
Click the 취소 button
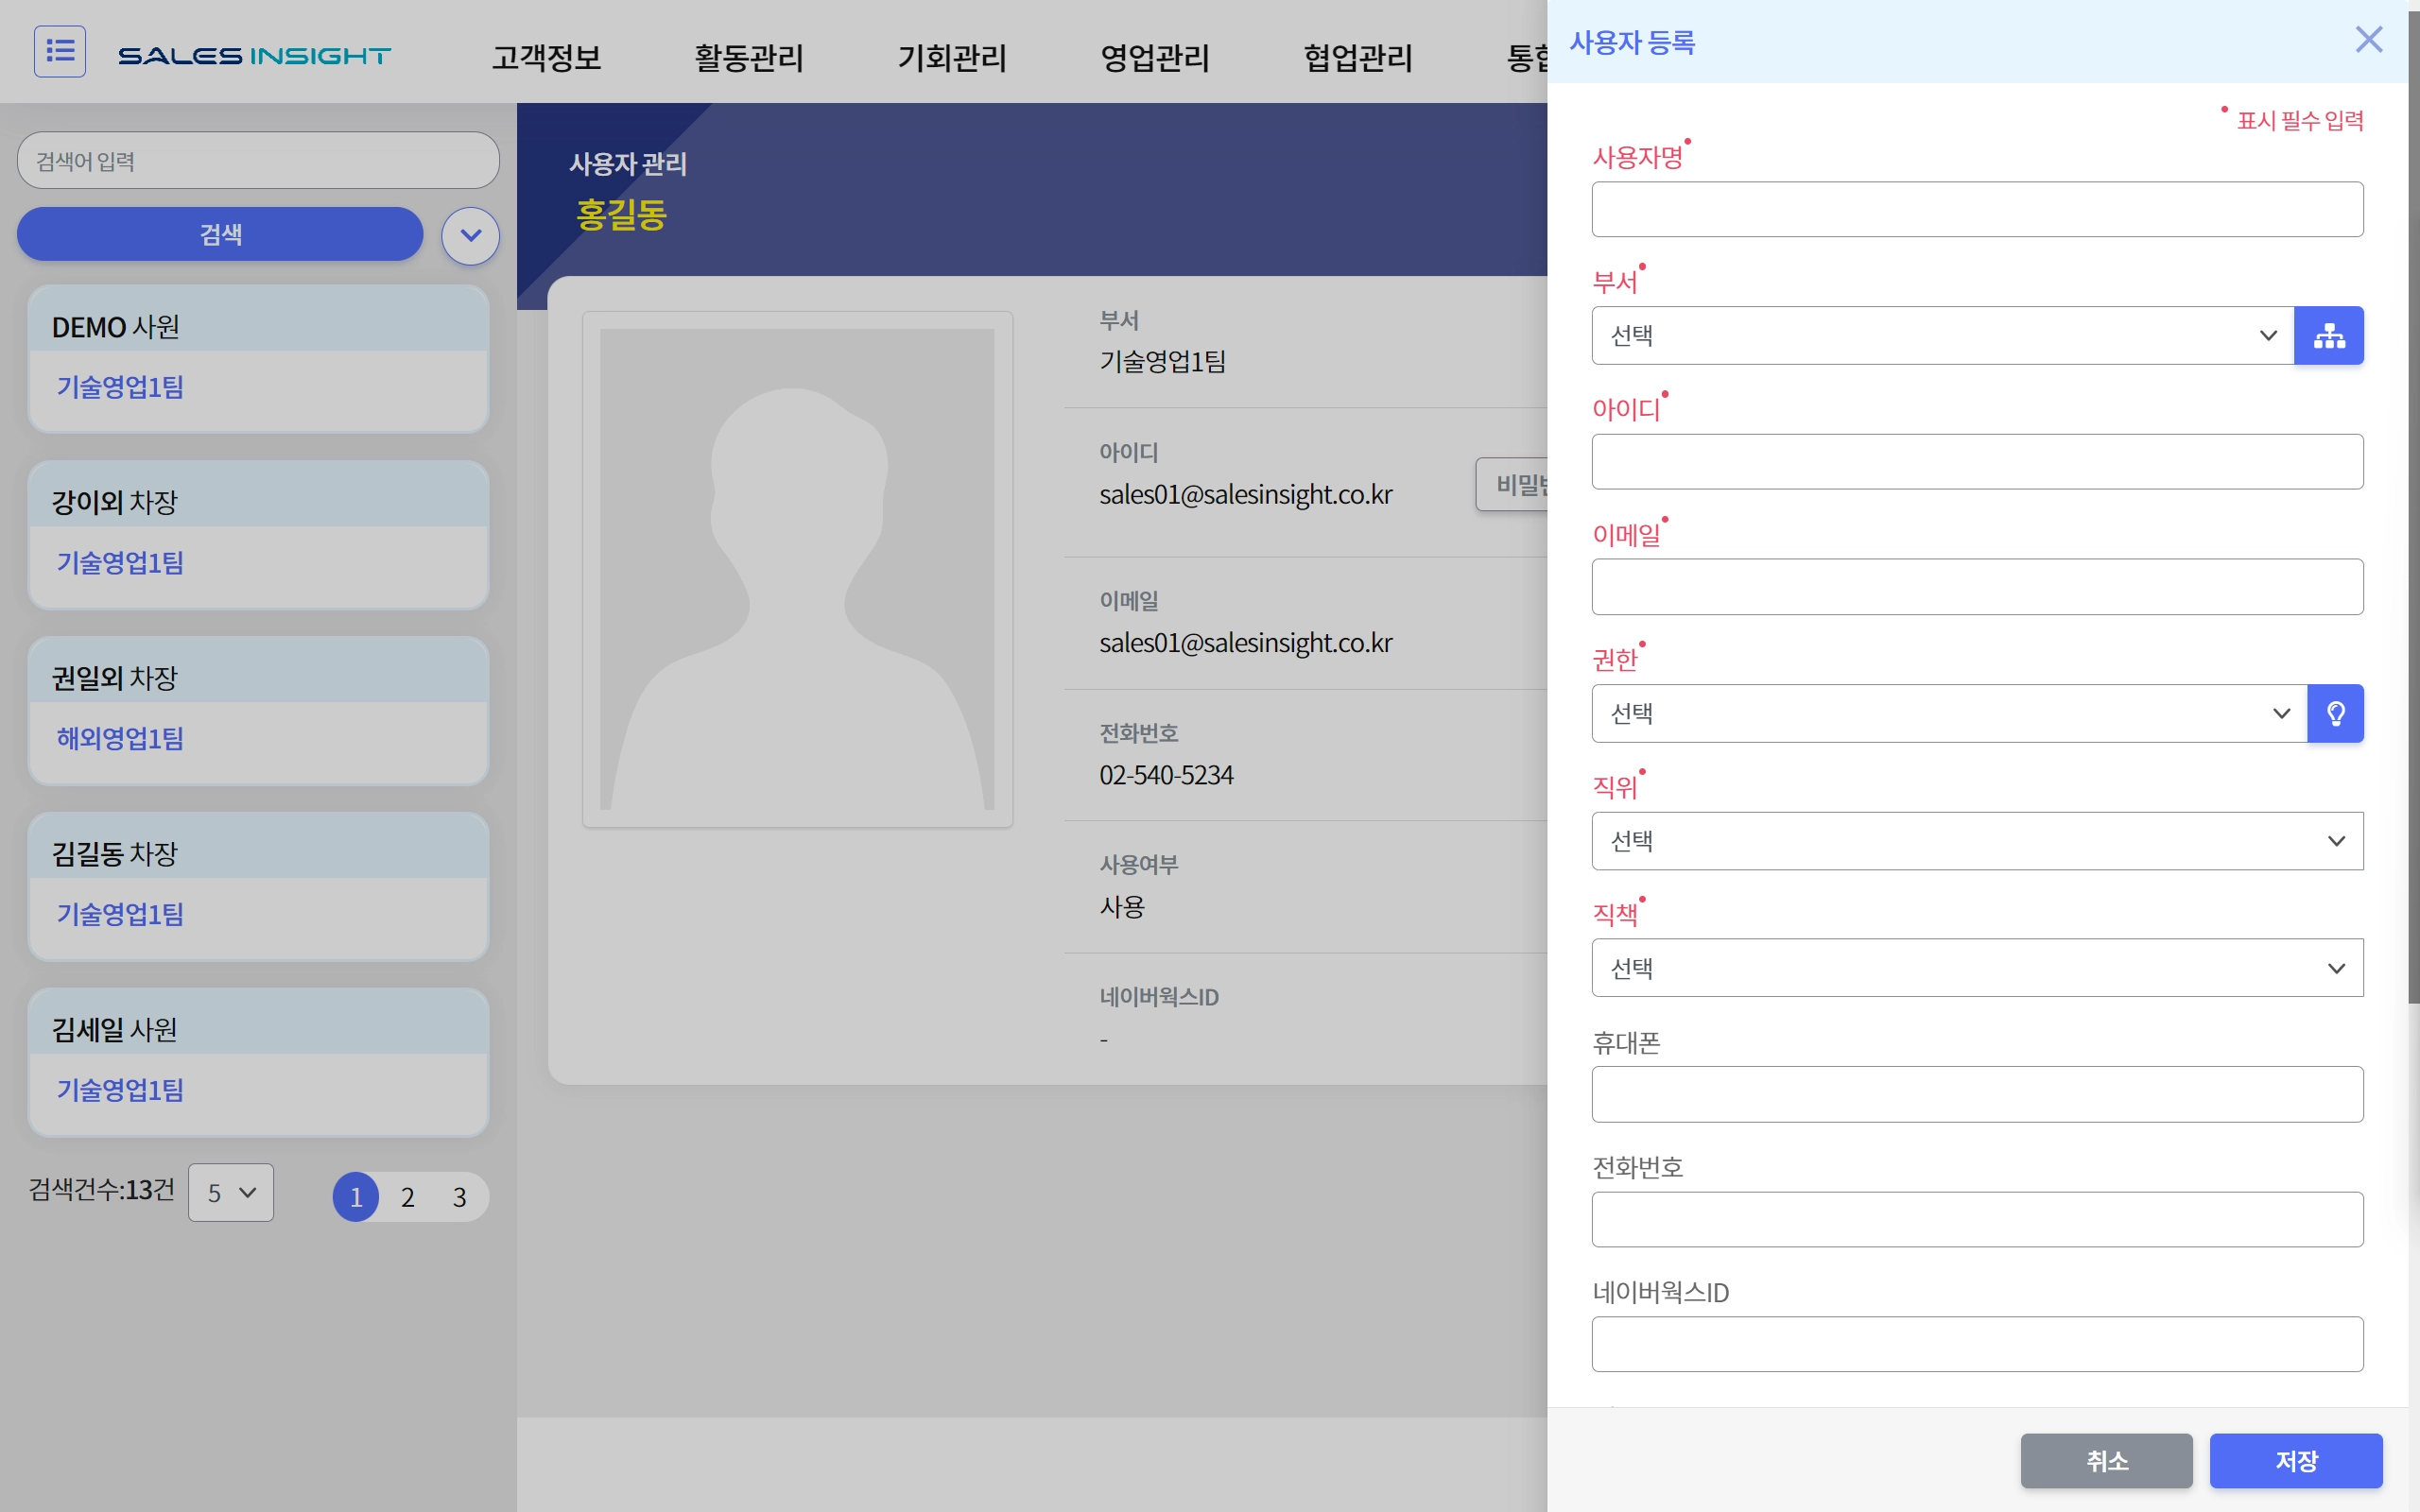click(x=2106, y=1461)
